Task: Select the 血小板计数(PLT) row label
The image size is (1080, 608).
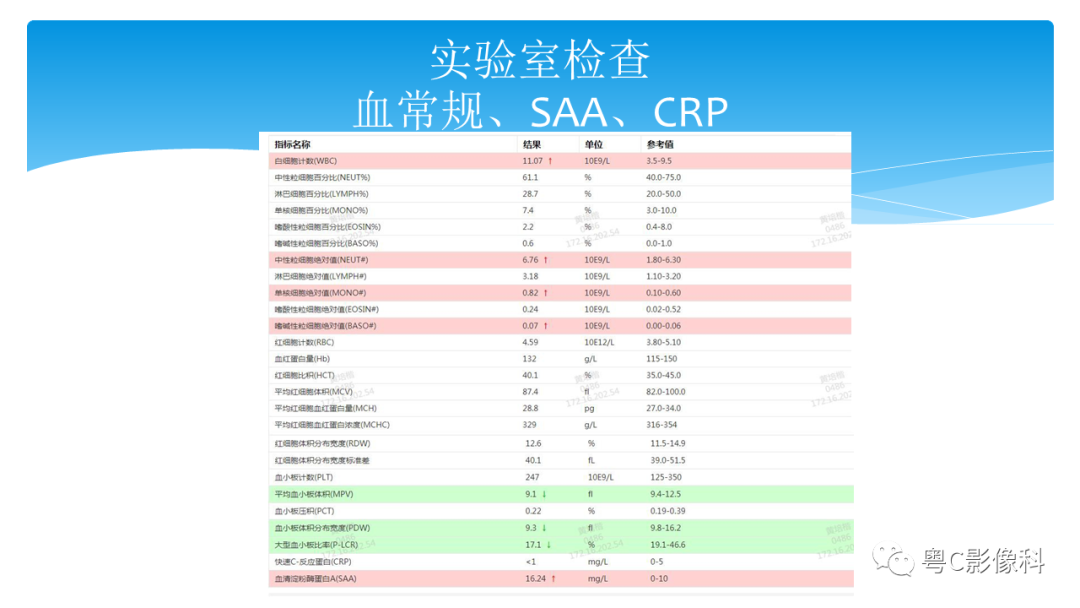Action: (x=304, y=478)
